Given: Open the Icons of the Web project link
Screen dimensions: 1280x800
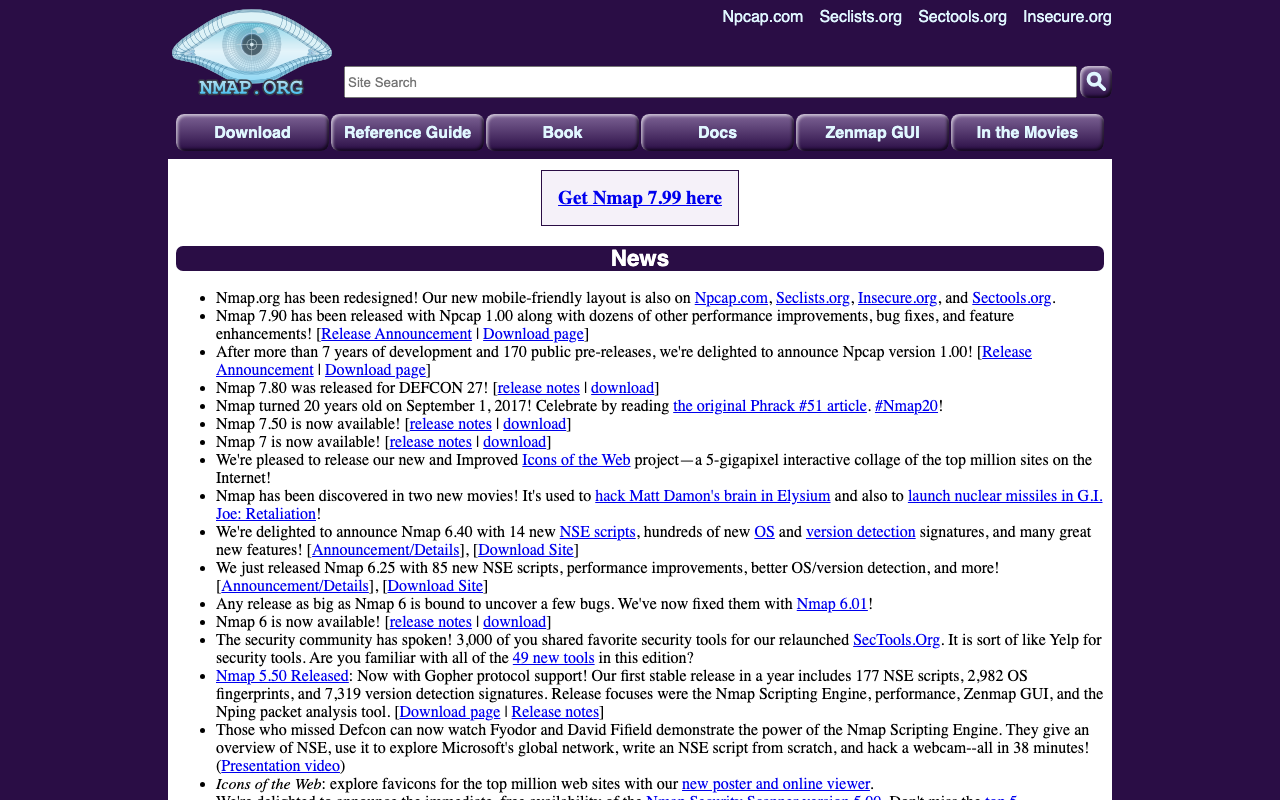Looking at the screenshot, I should click(576, 460).
